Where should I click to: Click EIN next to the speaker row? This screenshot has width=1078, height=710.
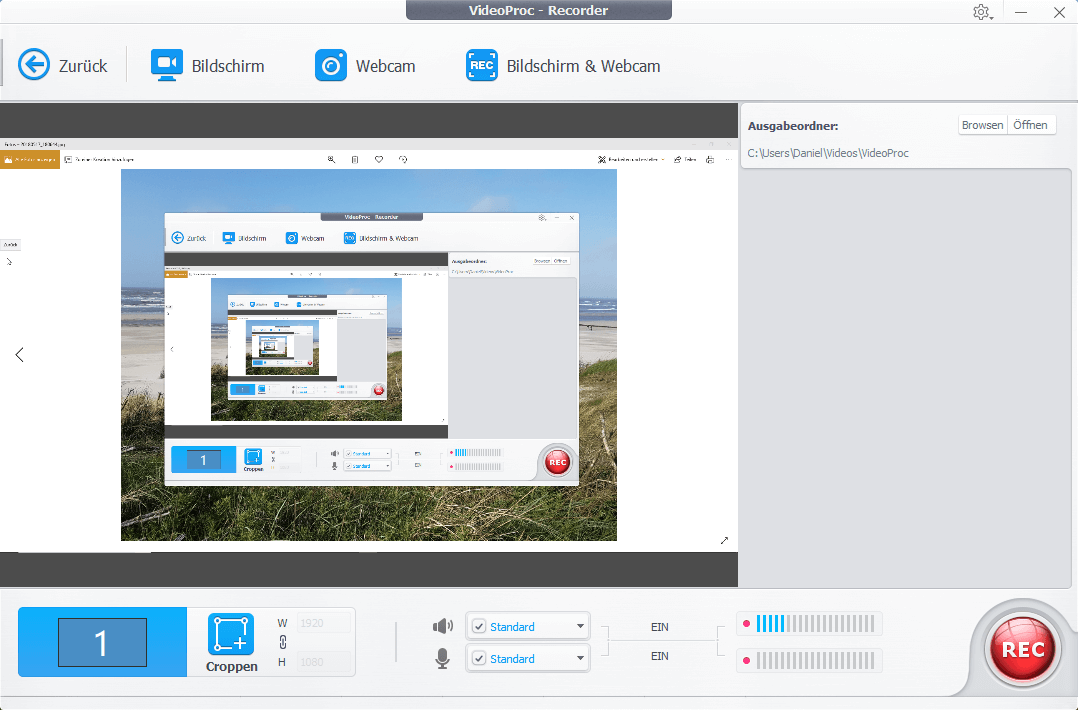pos(659,627)
